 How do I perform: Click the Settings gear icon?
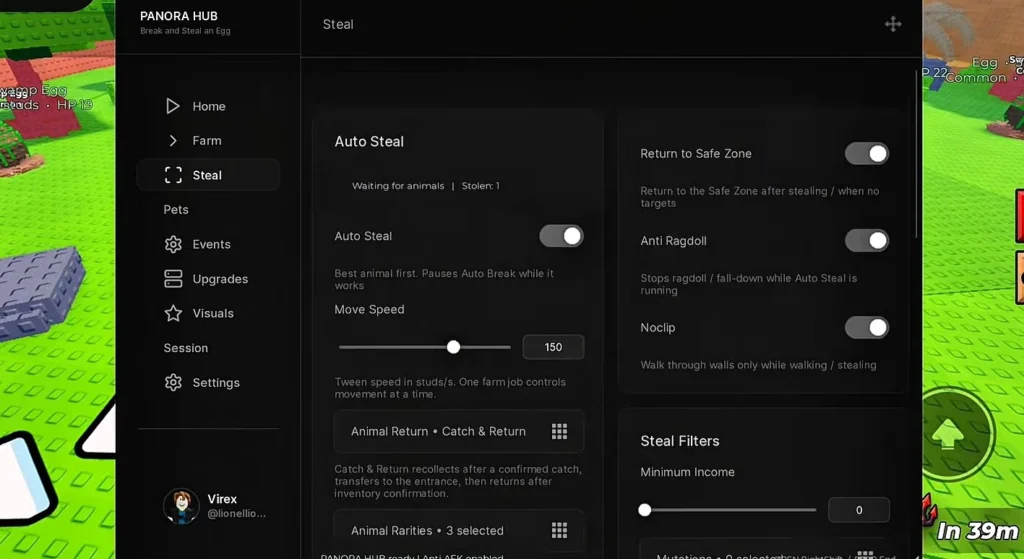(x=173, y=383)
